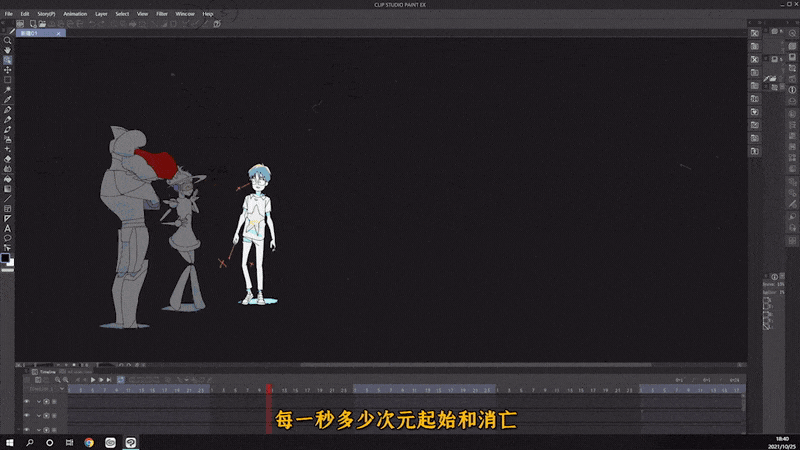Select the Fill bucket tool
The height and width of the screenshot is (450, 800).
point(7,179)
